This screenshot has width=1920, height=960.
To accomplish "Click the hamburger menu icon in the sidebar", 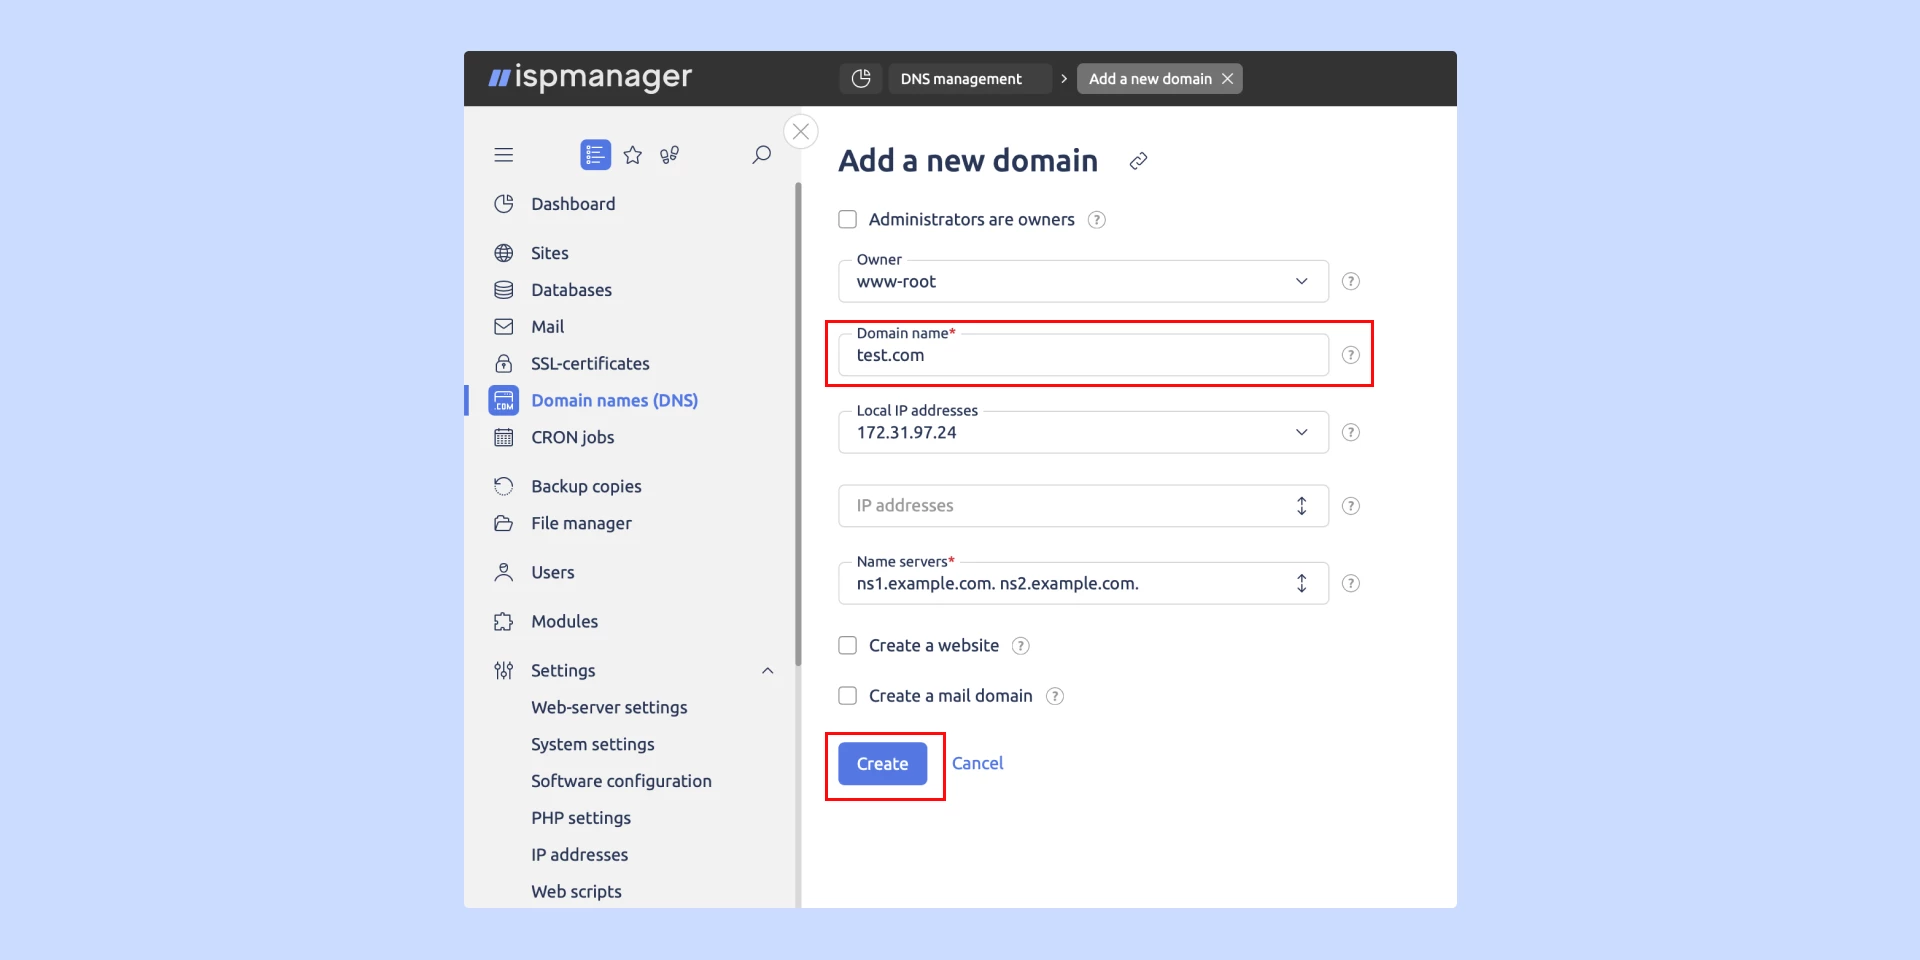I will (503, 155).
